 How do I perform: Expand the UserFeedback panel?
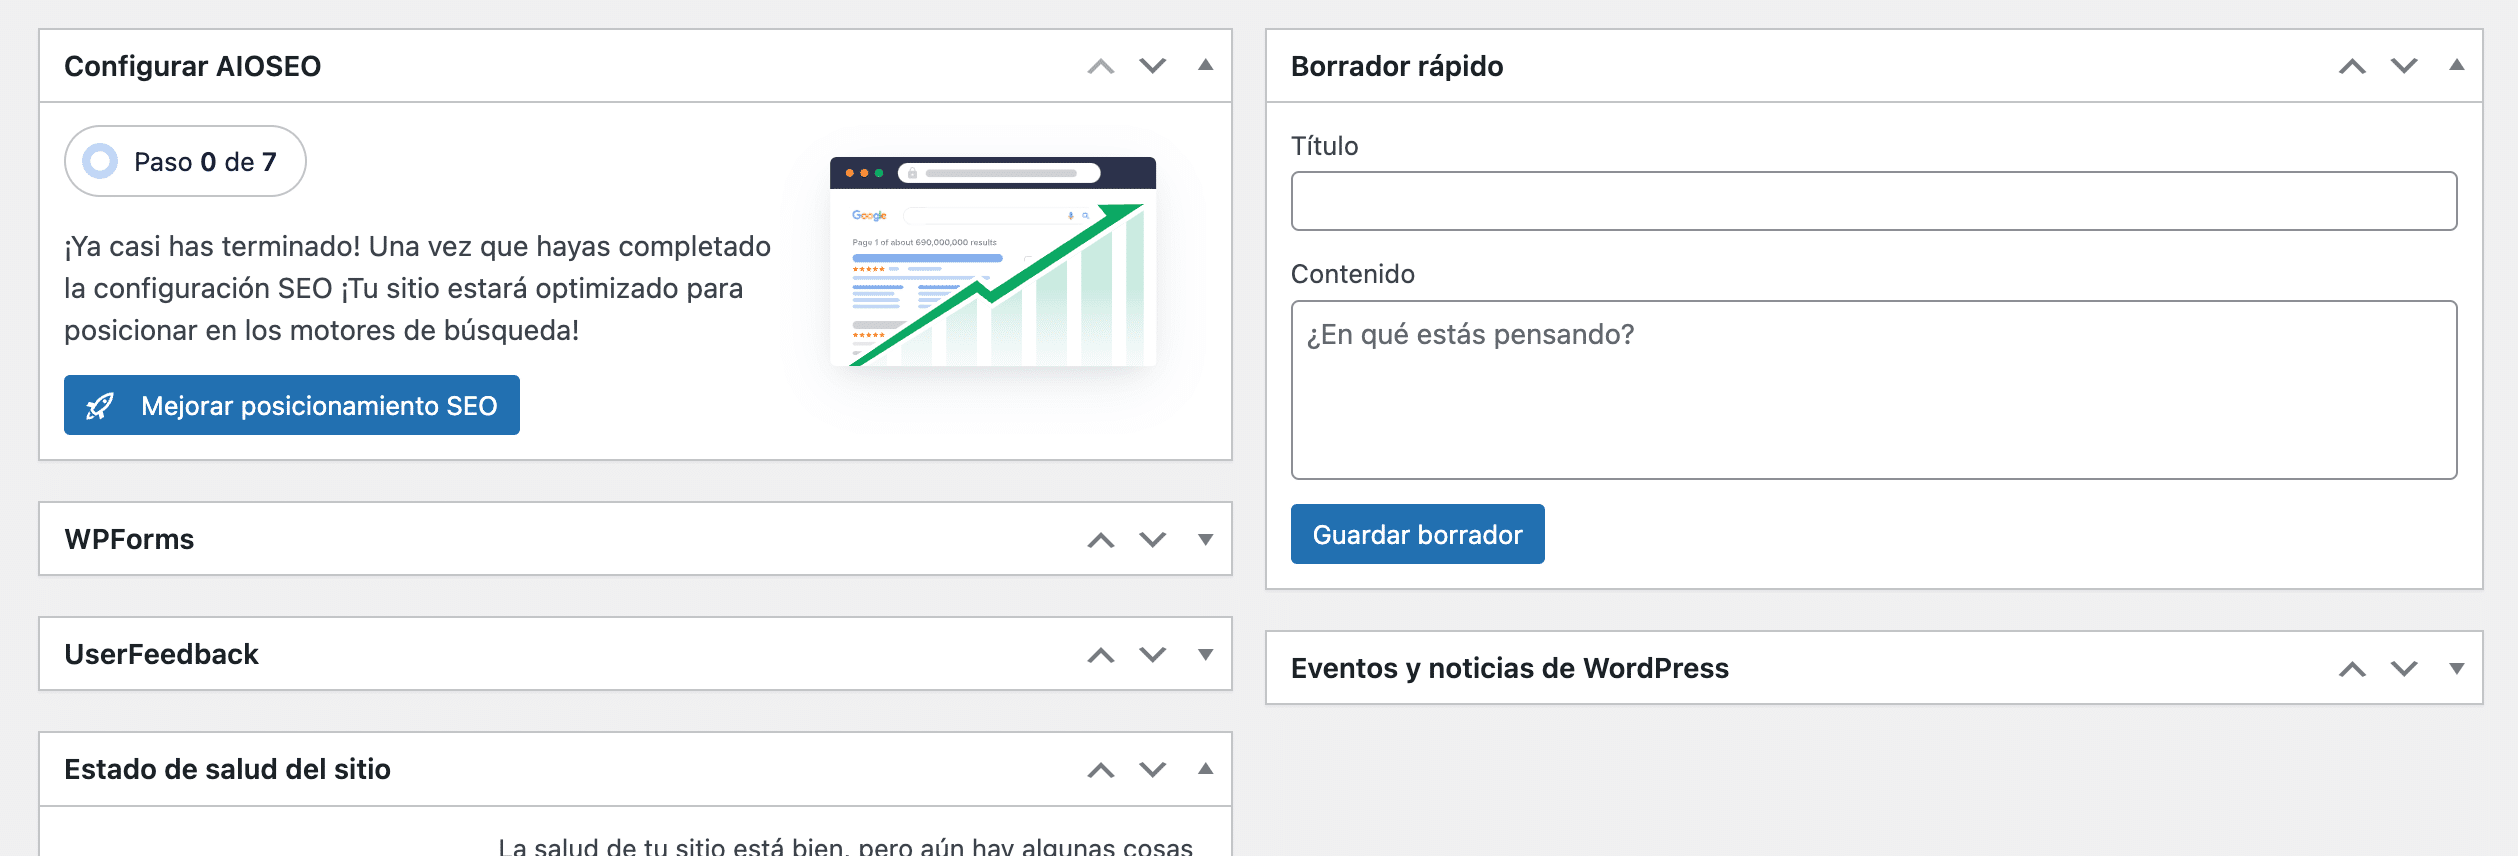1205,655
